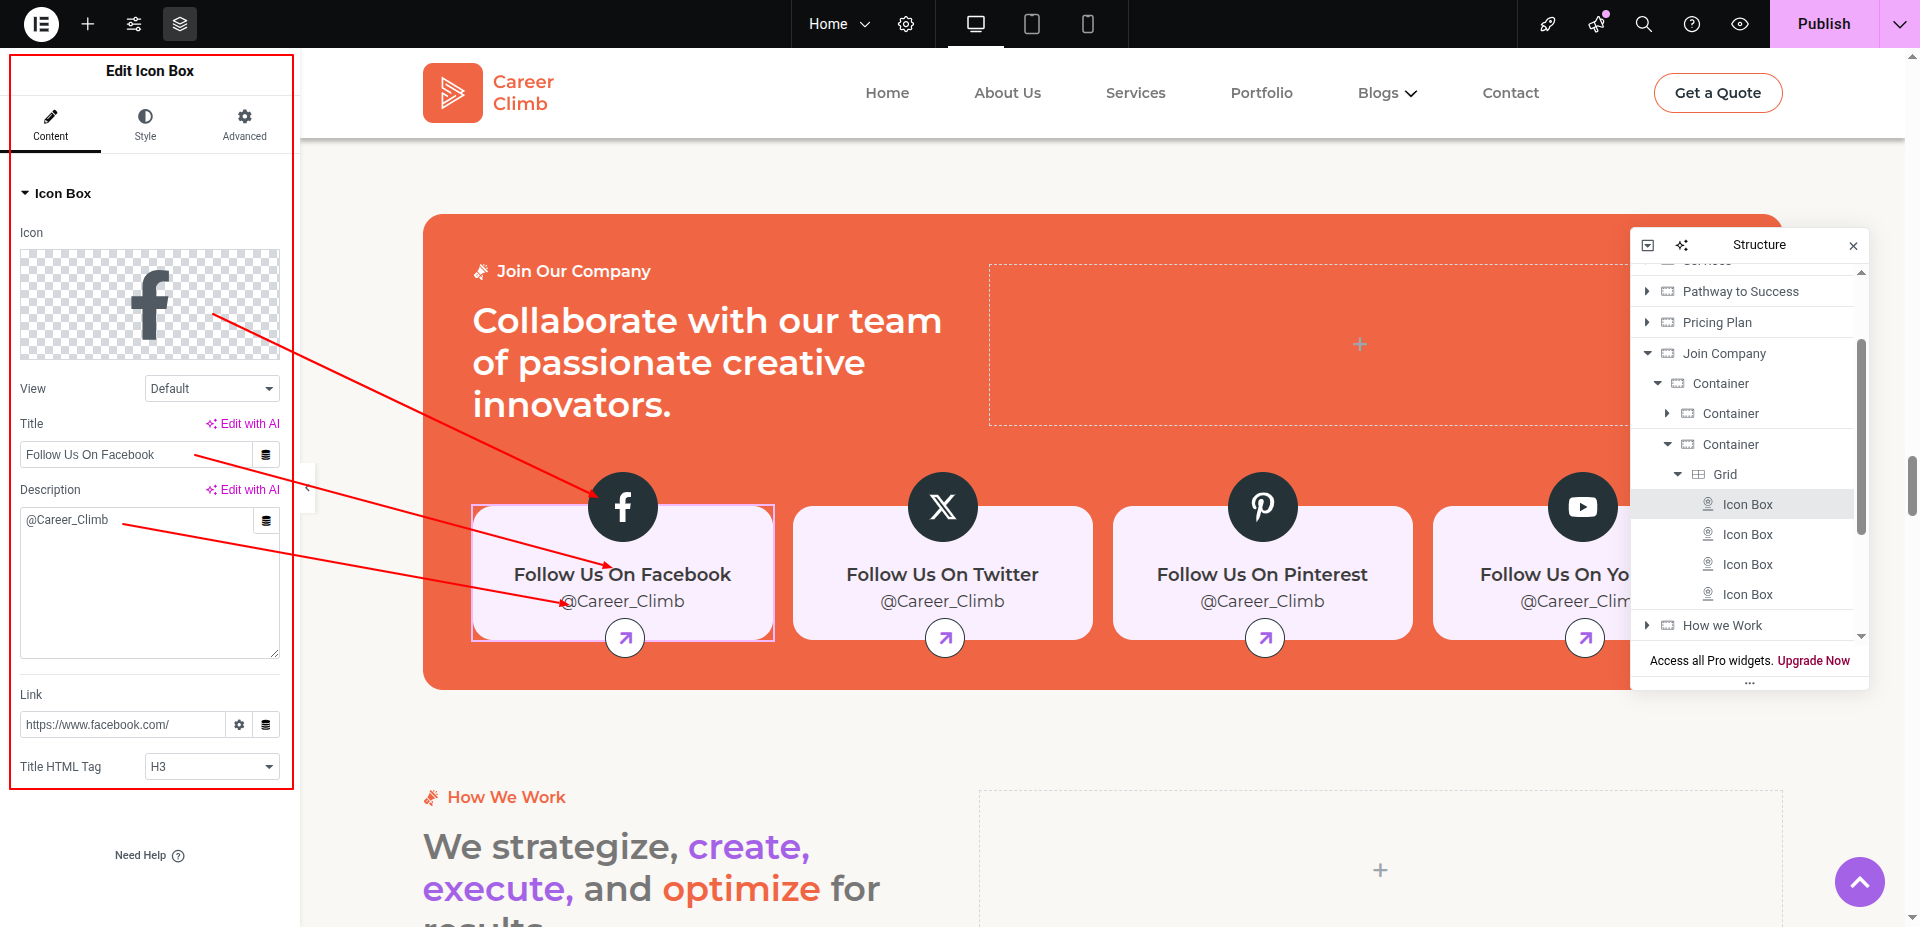
Task: Switch to the Style tab
Action: click(x=145, y=125)
